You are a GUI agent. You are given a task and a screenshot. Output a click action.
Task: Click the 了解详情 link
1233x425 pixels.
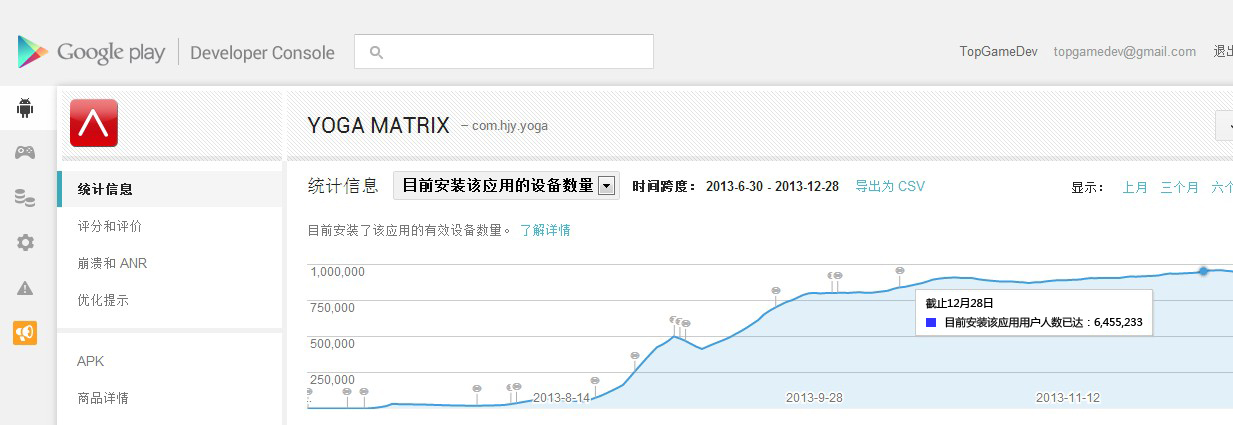(545, 230)
